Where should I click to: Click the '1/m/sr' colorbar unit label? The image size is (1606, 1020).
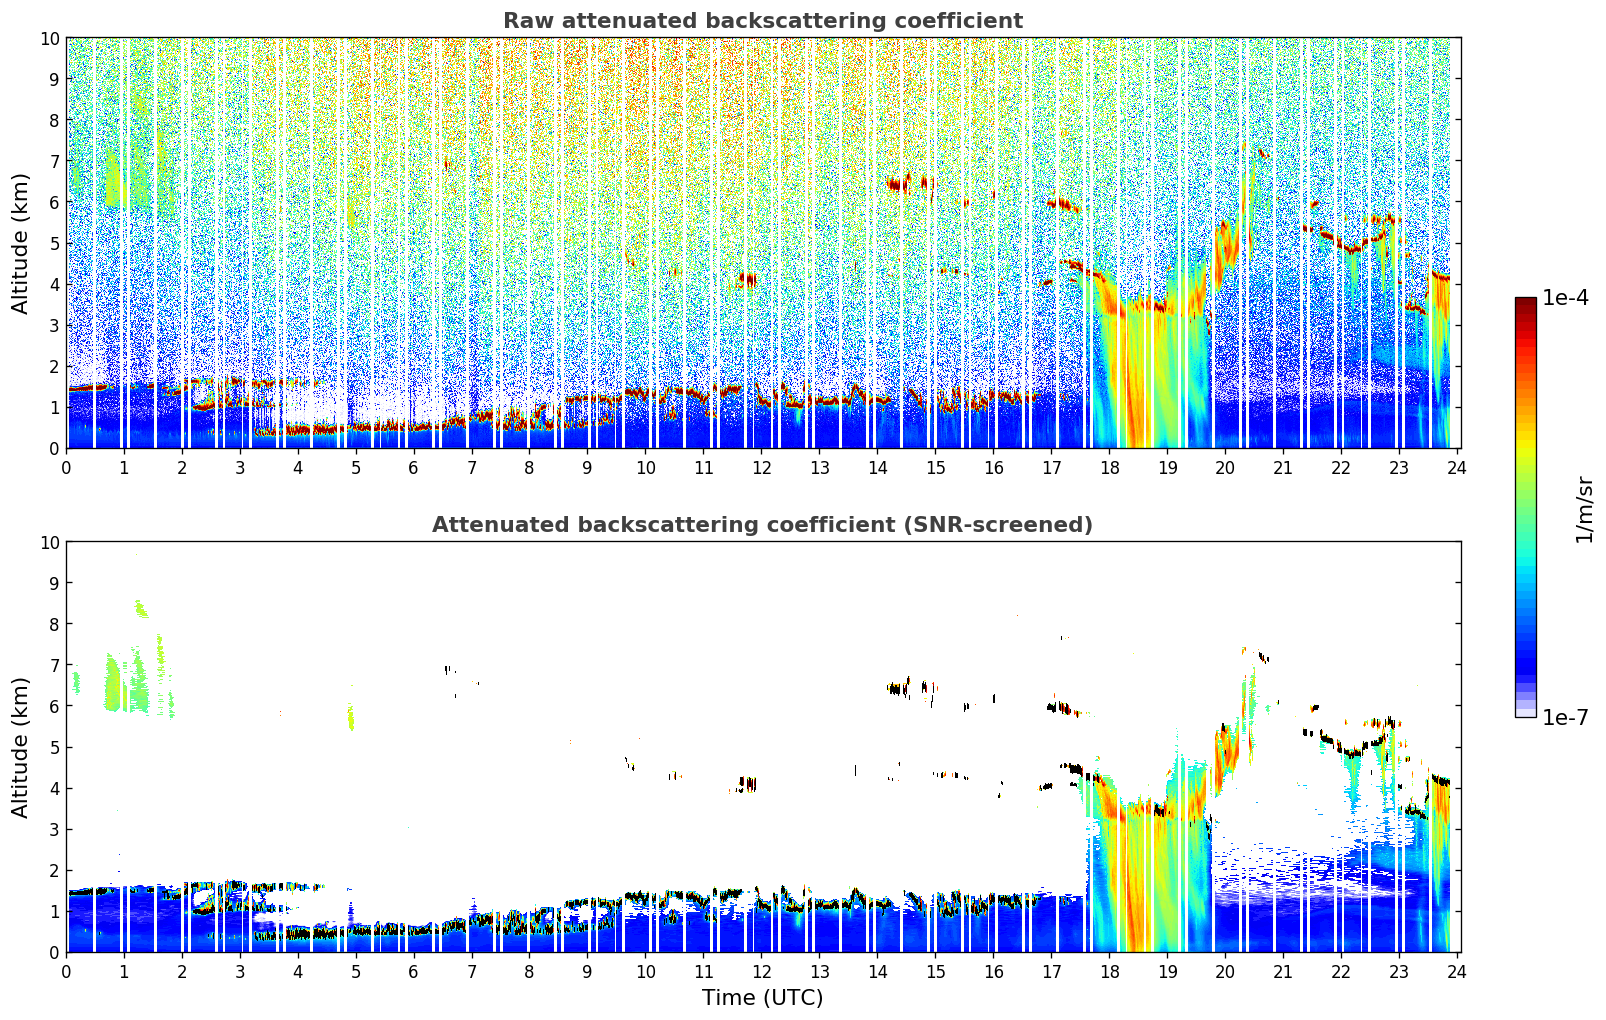coord(1583,508)
